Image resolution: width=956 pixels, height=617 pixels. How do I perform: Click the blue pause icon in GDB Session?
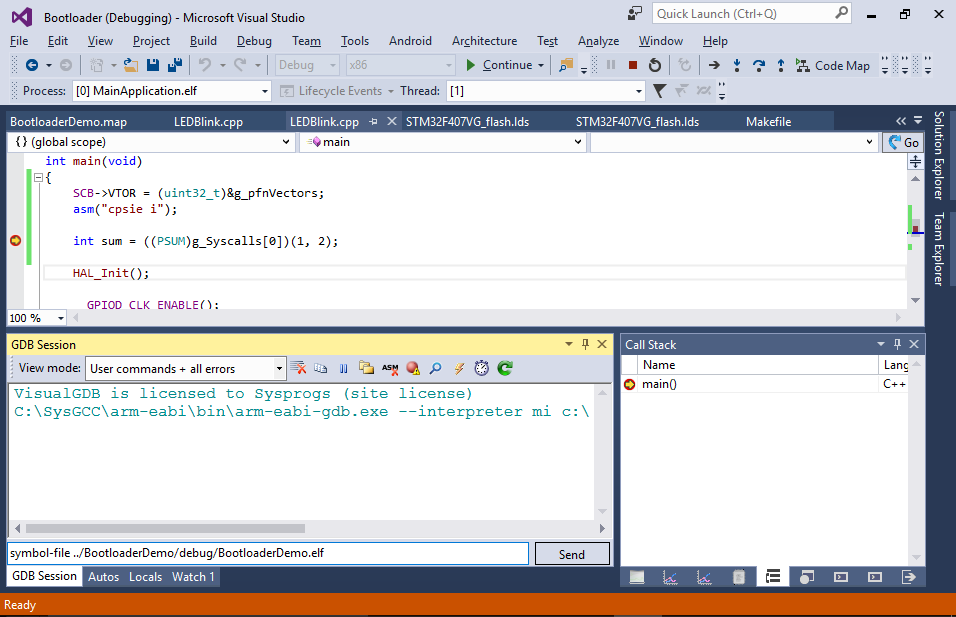point(343,368)
